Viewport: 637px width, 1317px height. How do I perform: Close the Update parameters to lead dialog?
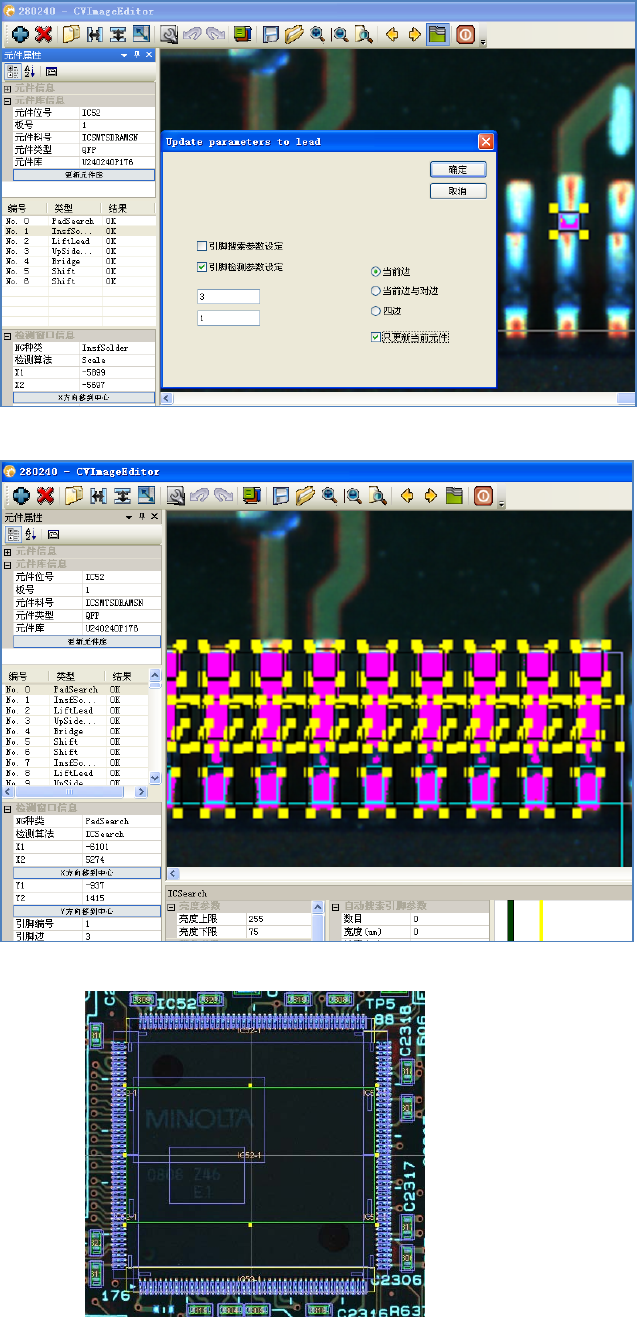click(x=485, y=142)
